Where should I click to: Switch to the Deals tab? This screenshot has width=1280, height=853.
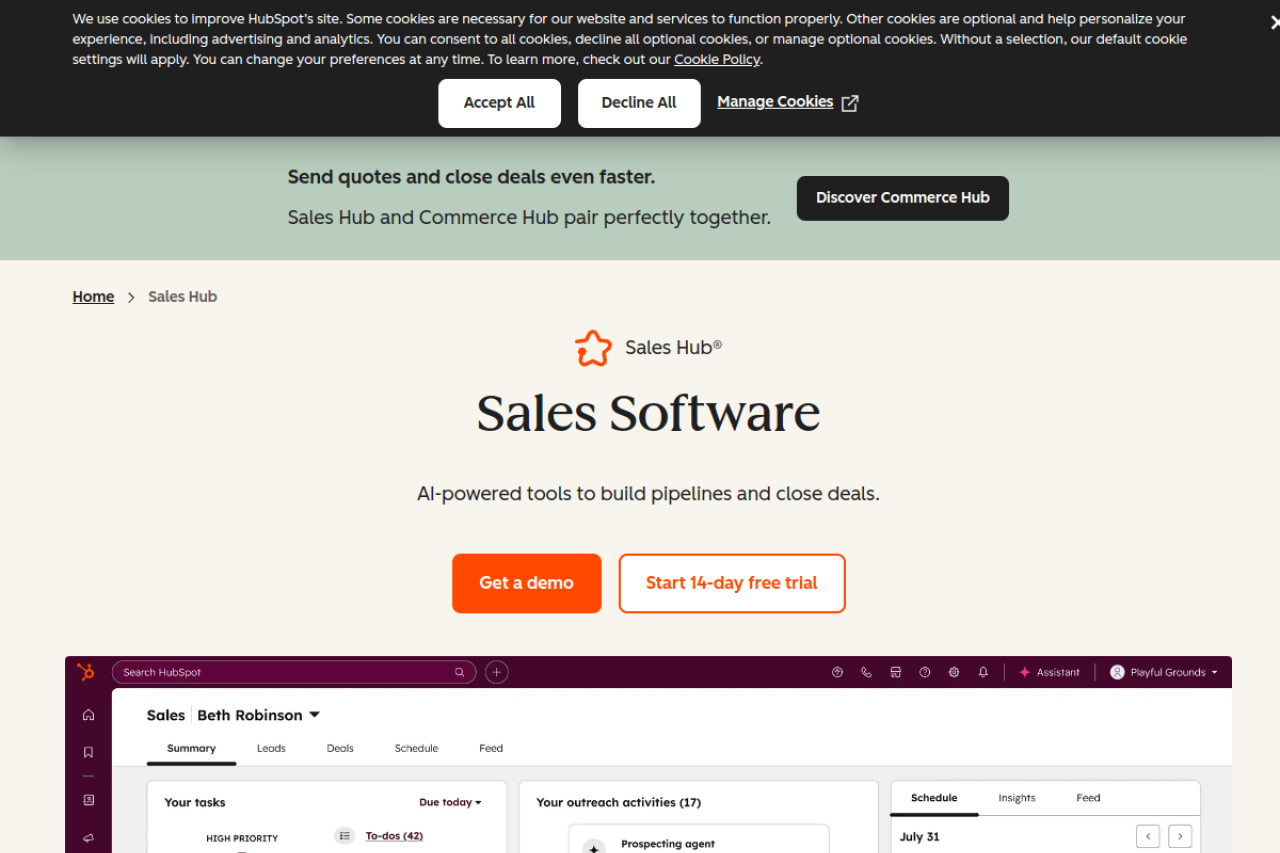[340, 748]
